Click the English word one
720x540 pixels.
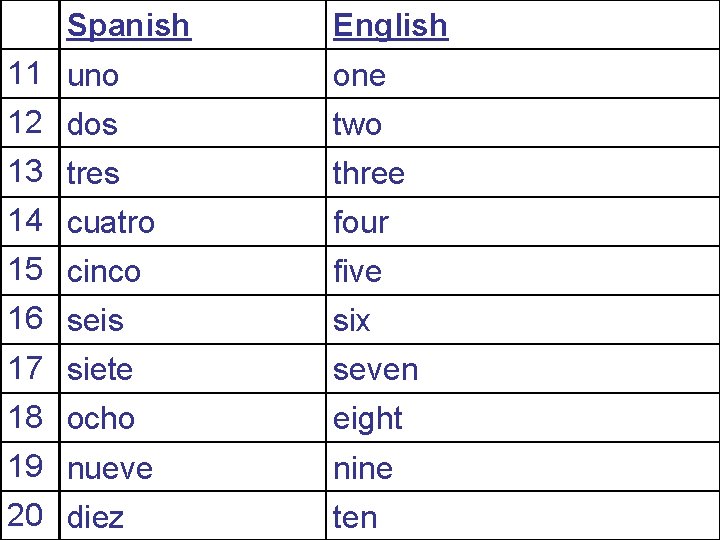click(359, 75)
